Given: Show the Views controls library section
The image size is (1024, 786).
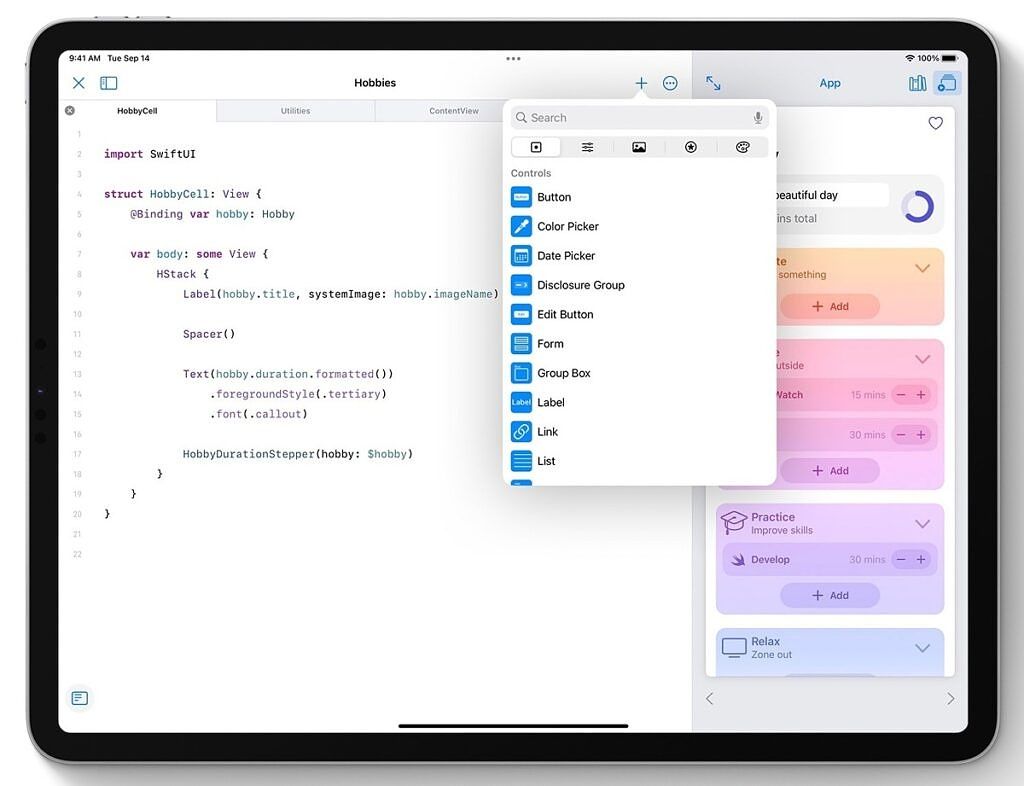Looking at the screenshot, I should tap(536, 147).
